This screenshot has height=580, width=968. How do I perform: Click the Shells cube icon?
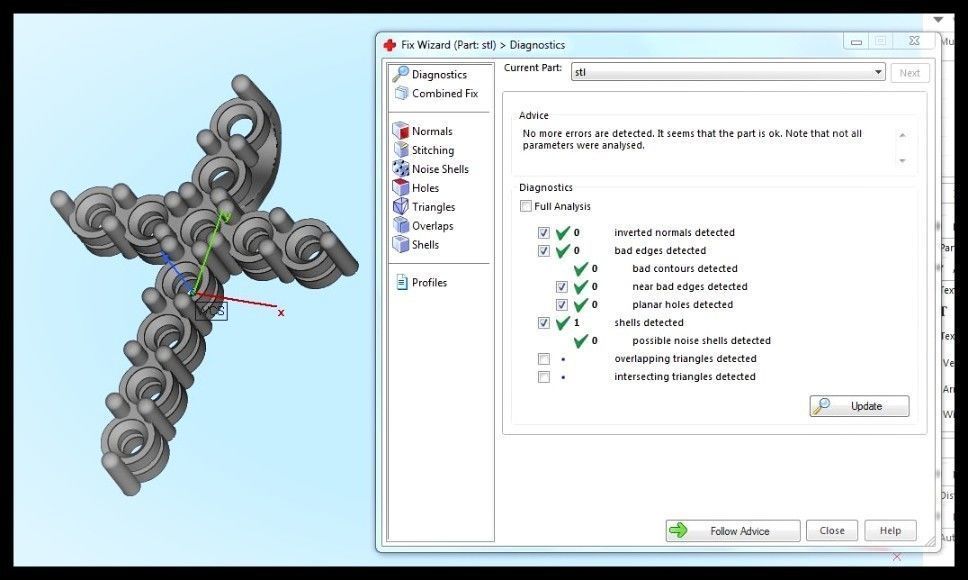(x=401, y=244)
